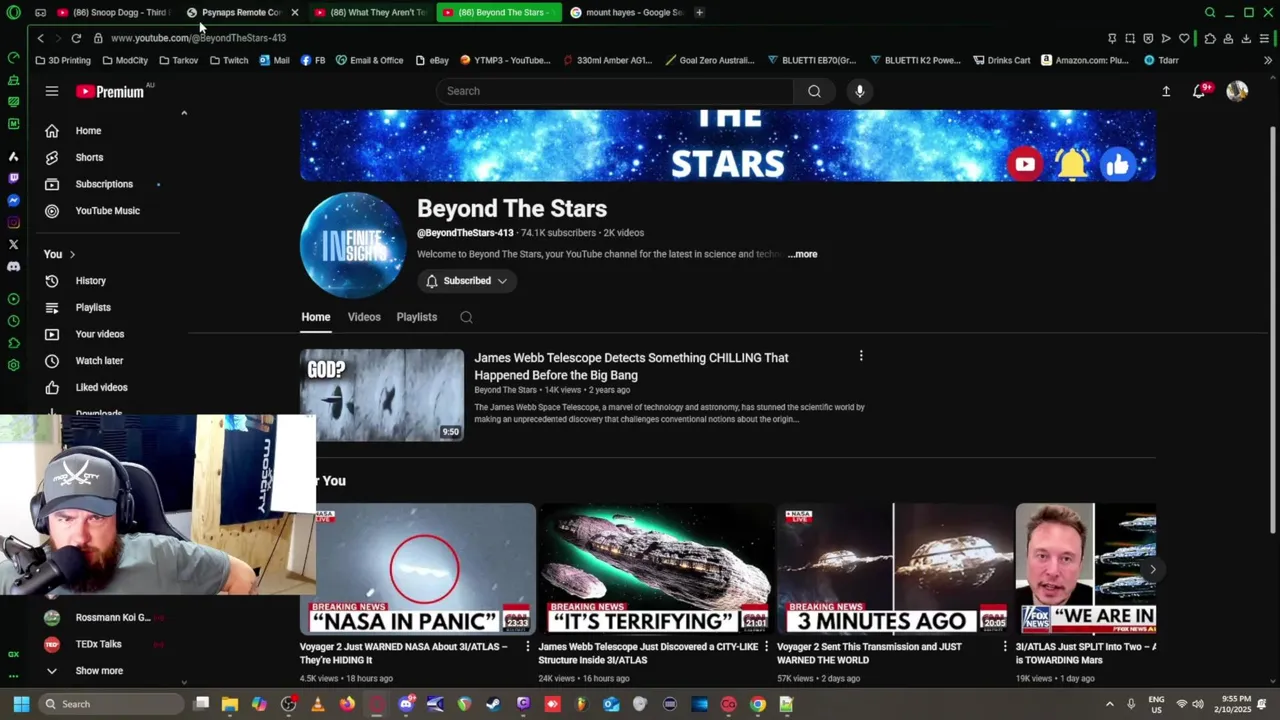Close the Psynaps Remote tab
Image resolution: width=1280 pixels, height=720 pixels.
coord(294,13)
